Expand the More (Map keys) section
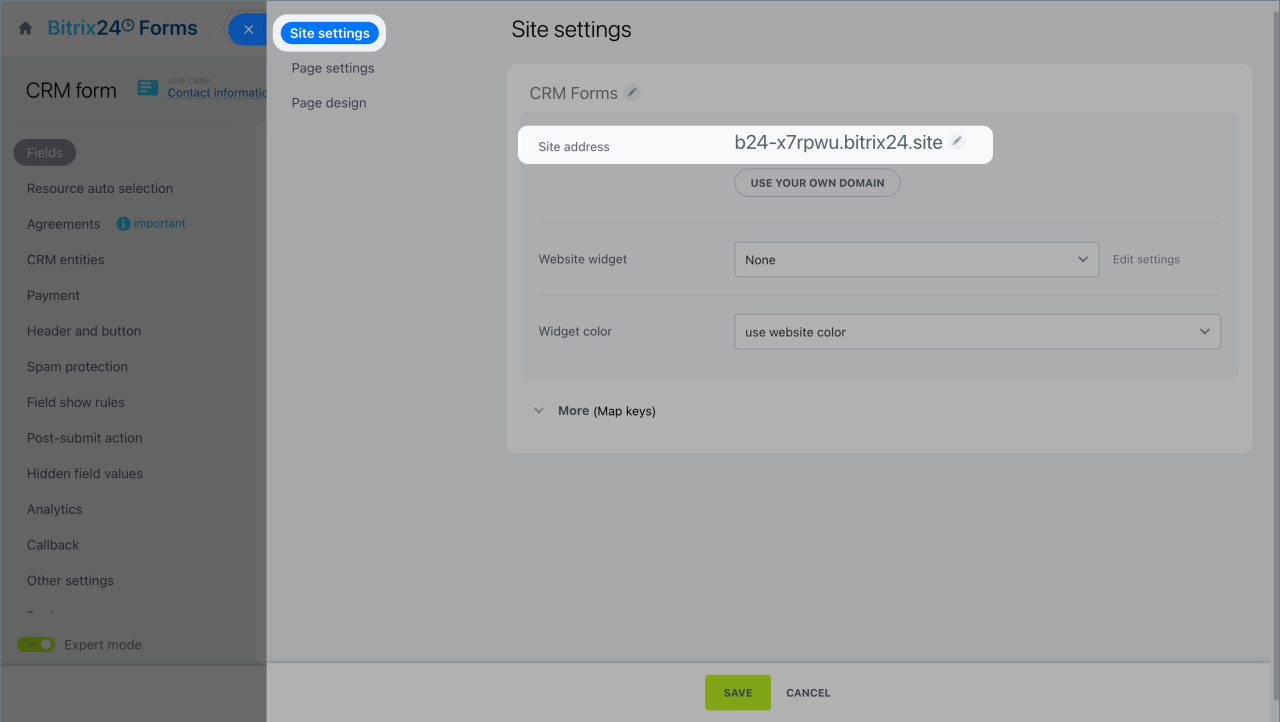Viewport: 1280px width, 722px height. point(596,411)
